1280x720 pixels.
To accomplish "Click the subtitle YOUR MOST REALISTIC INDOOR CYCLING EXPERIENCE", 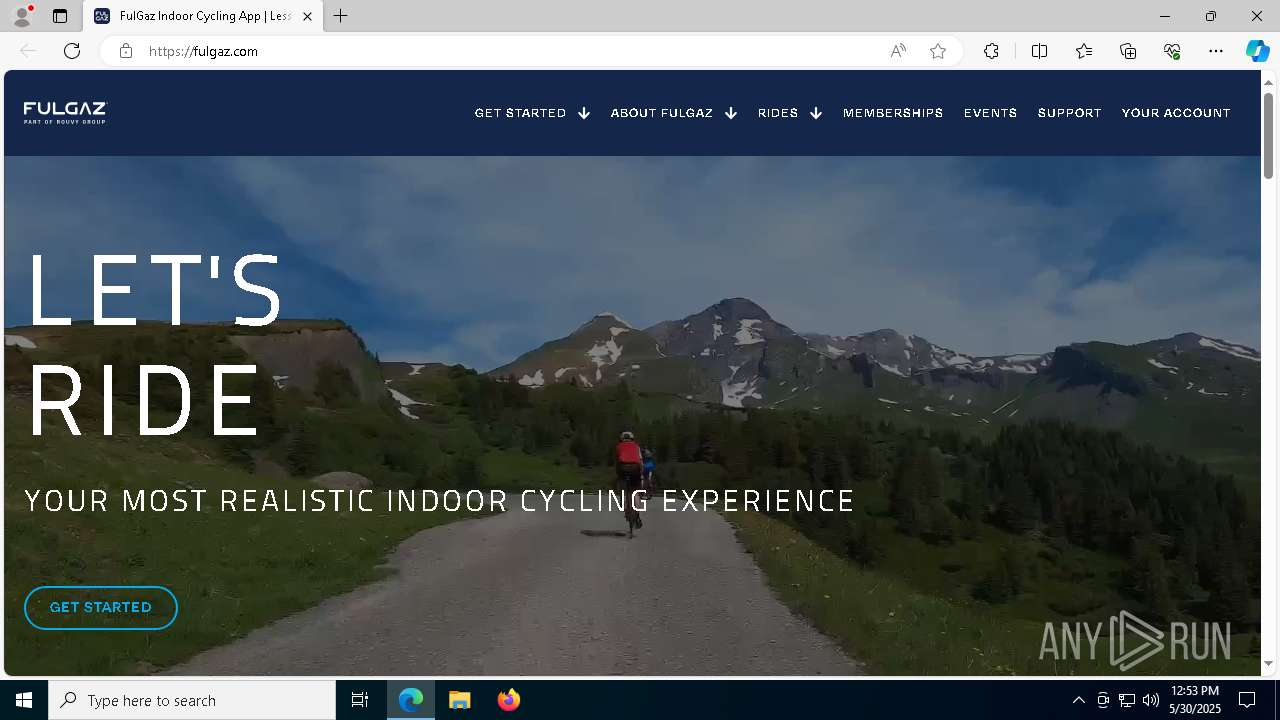I will tap(440, 500).
